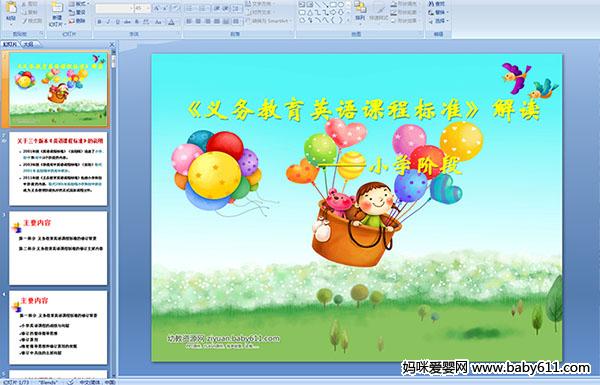Viewport: 600px width, 385px height.
Task: Toggle Bold formatting
Action: 99,22
